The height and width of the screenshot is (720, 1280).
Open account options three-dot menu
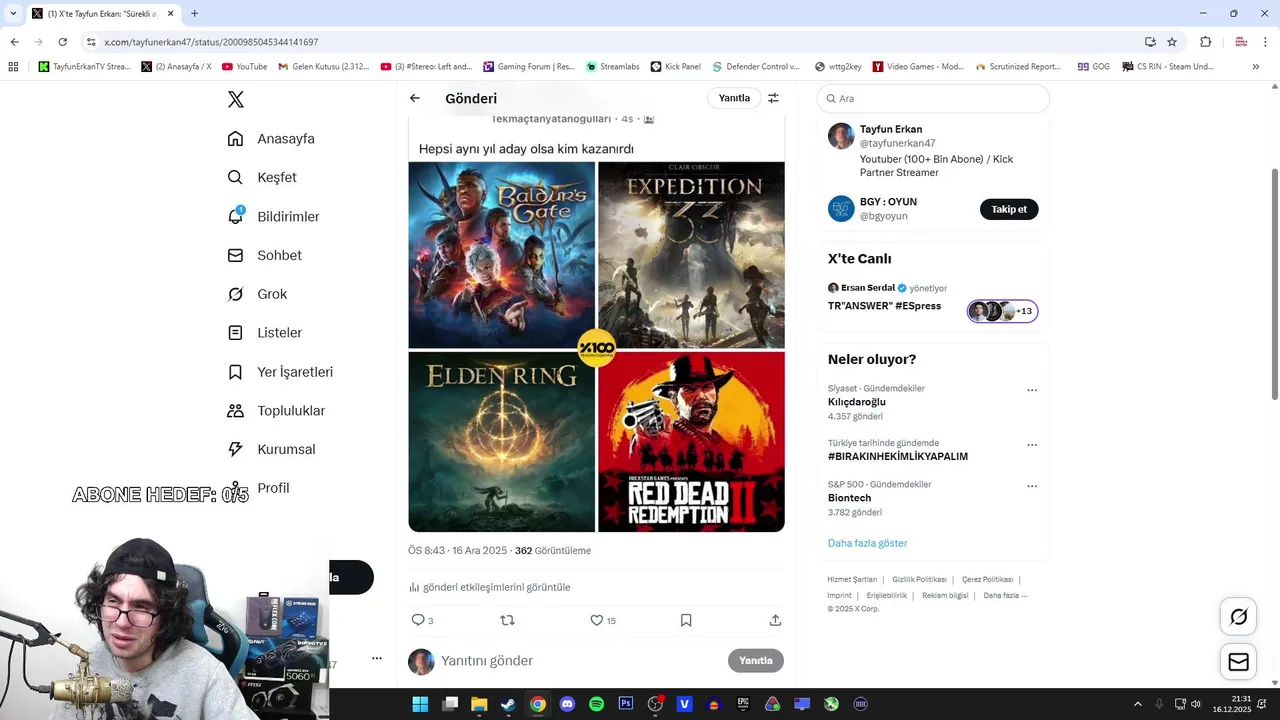pyautogui.click(x=377, y=658)
